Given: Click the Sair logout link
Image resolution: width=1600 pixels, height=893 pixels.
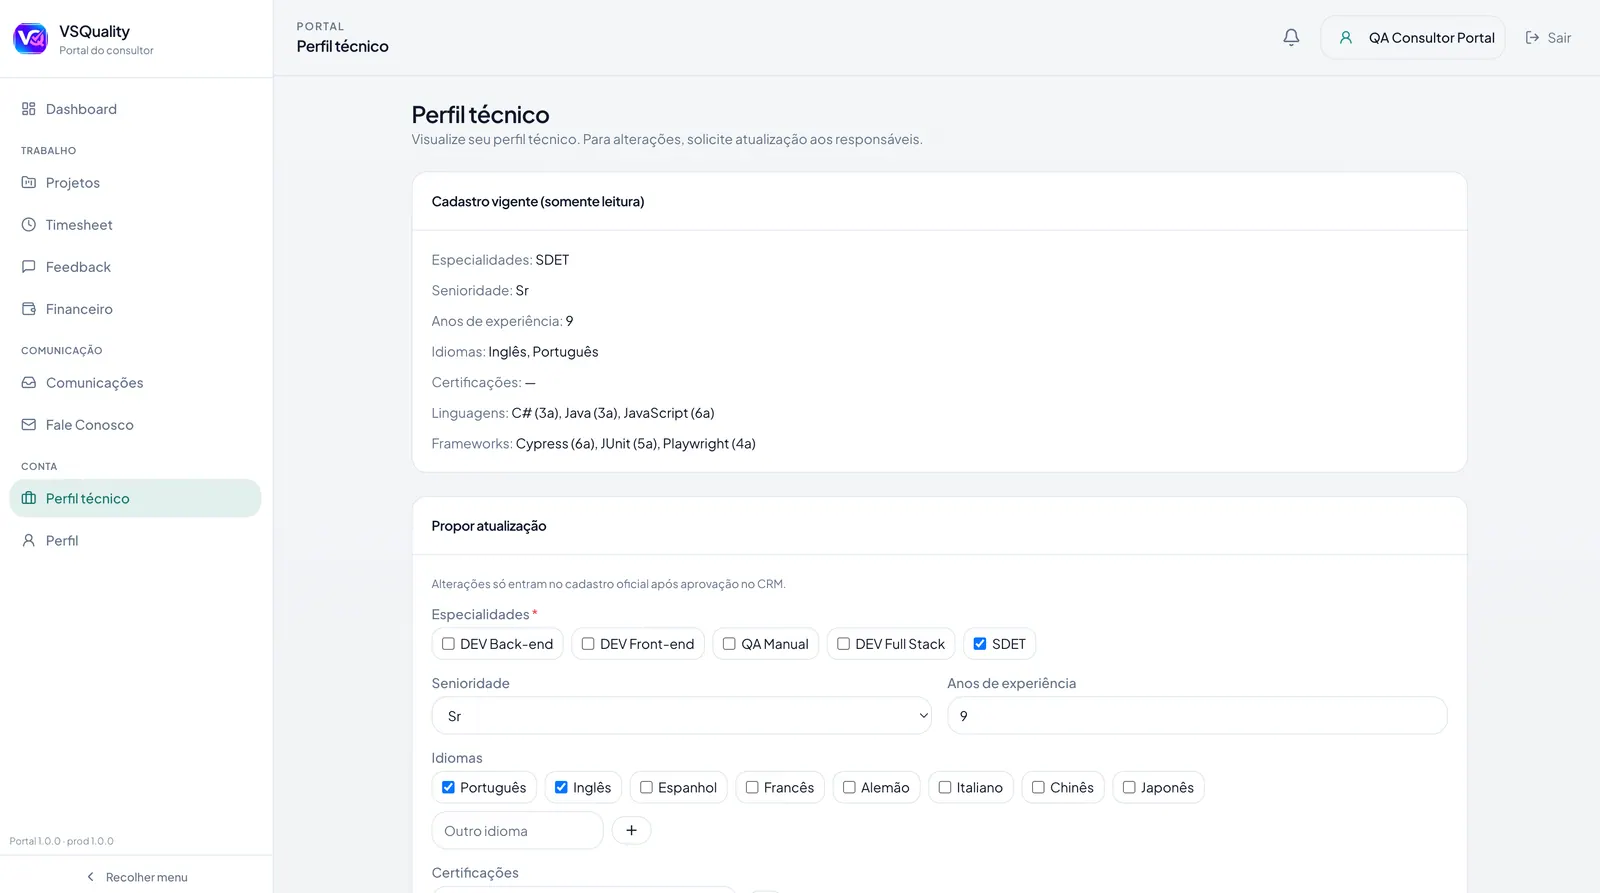Looking at the screenshot, I should click(1548, 38).
